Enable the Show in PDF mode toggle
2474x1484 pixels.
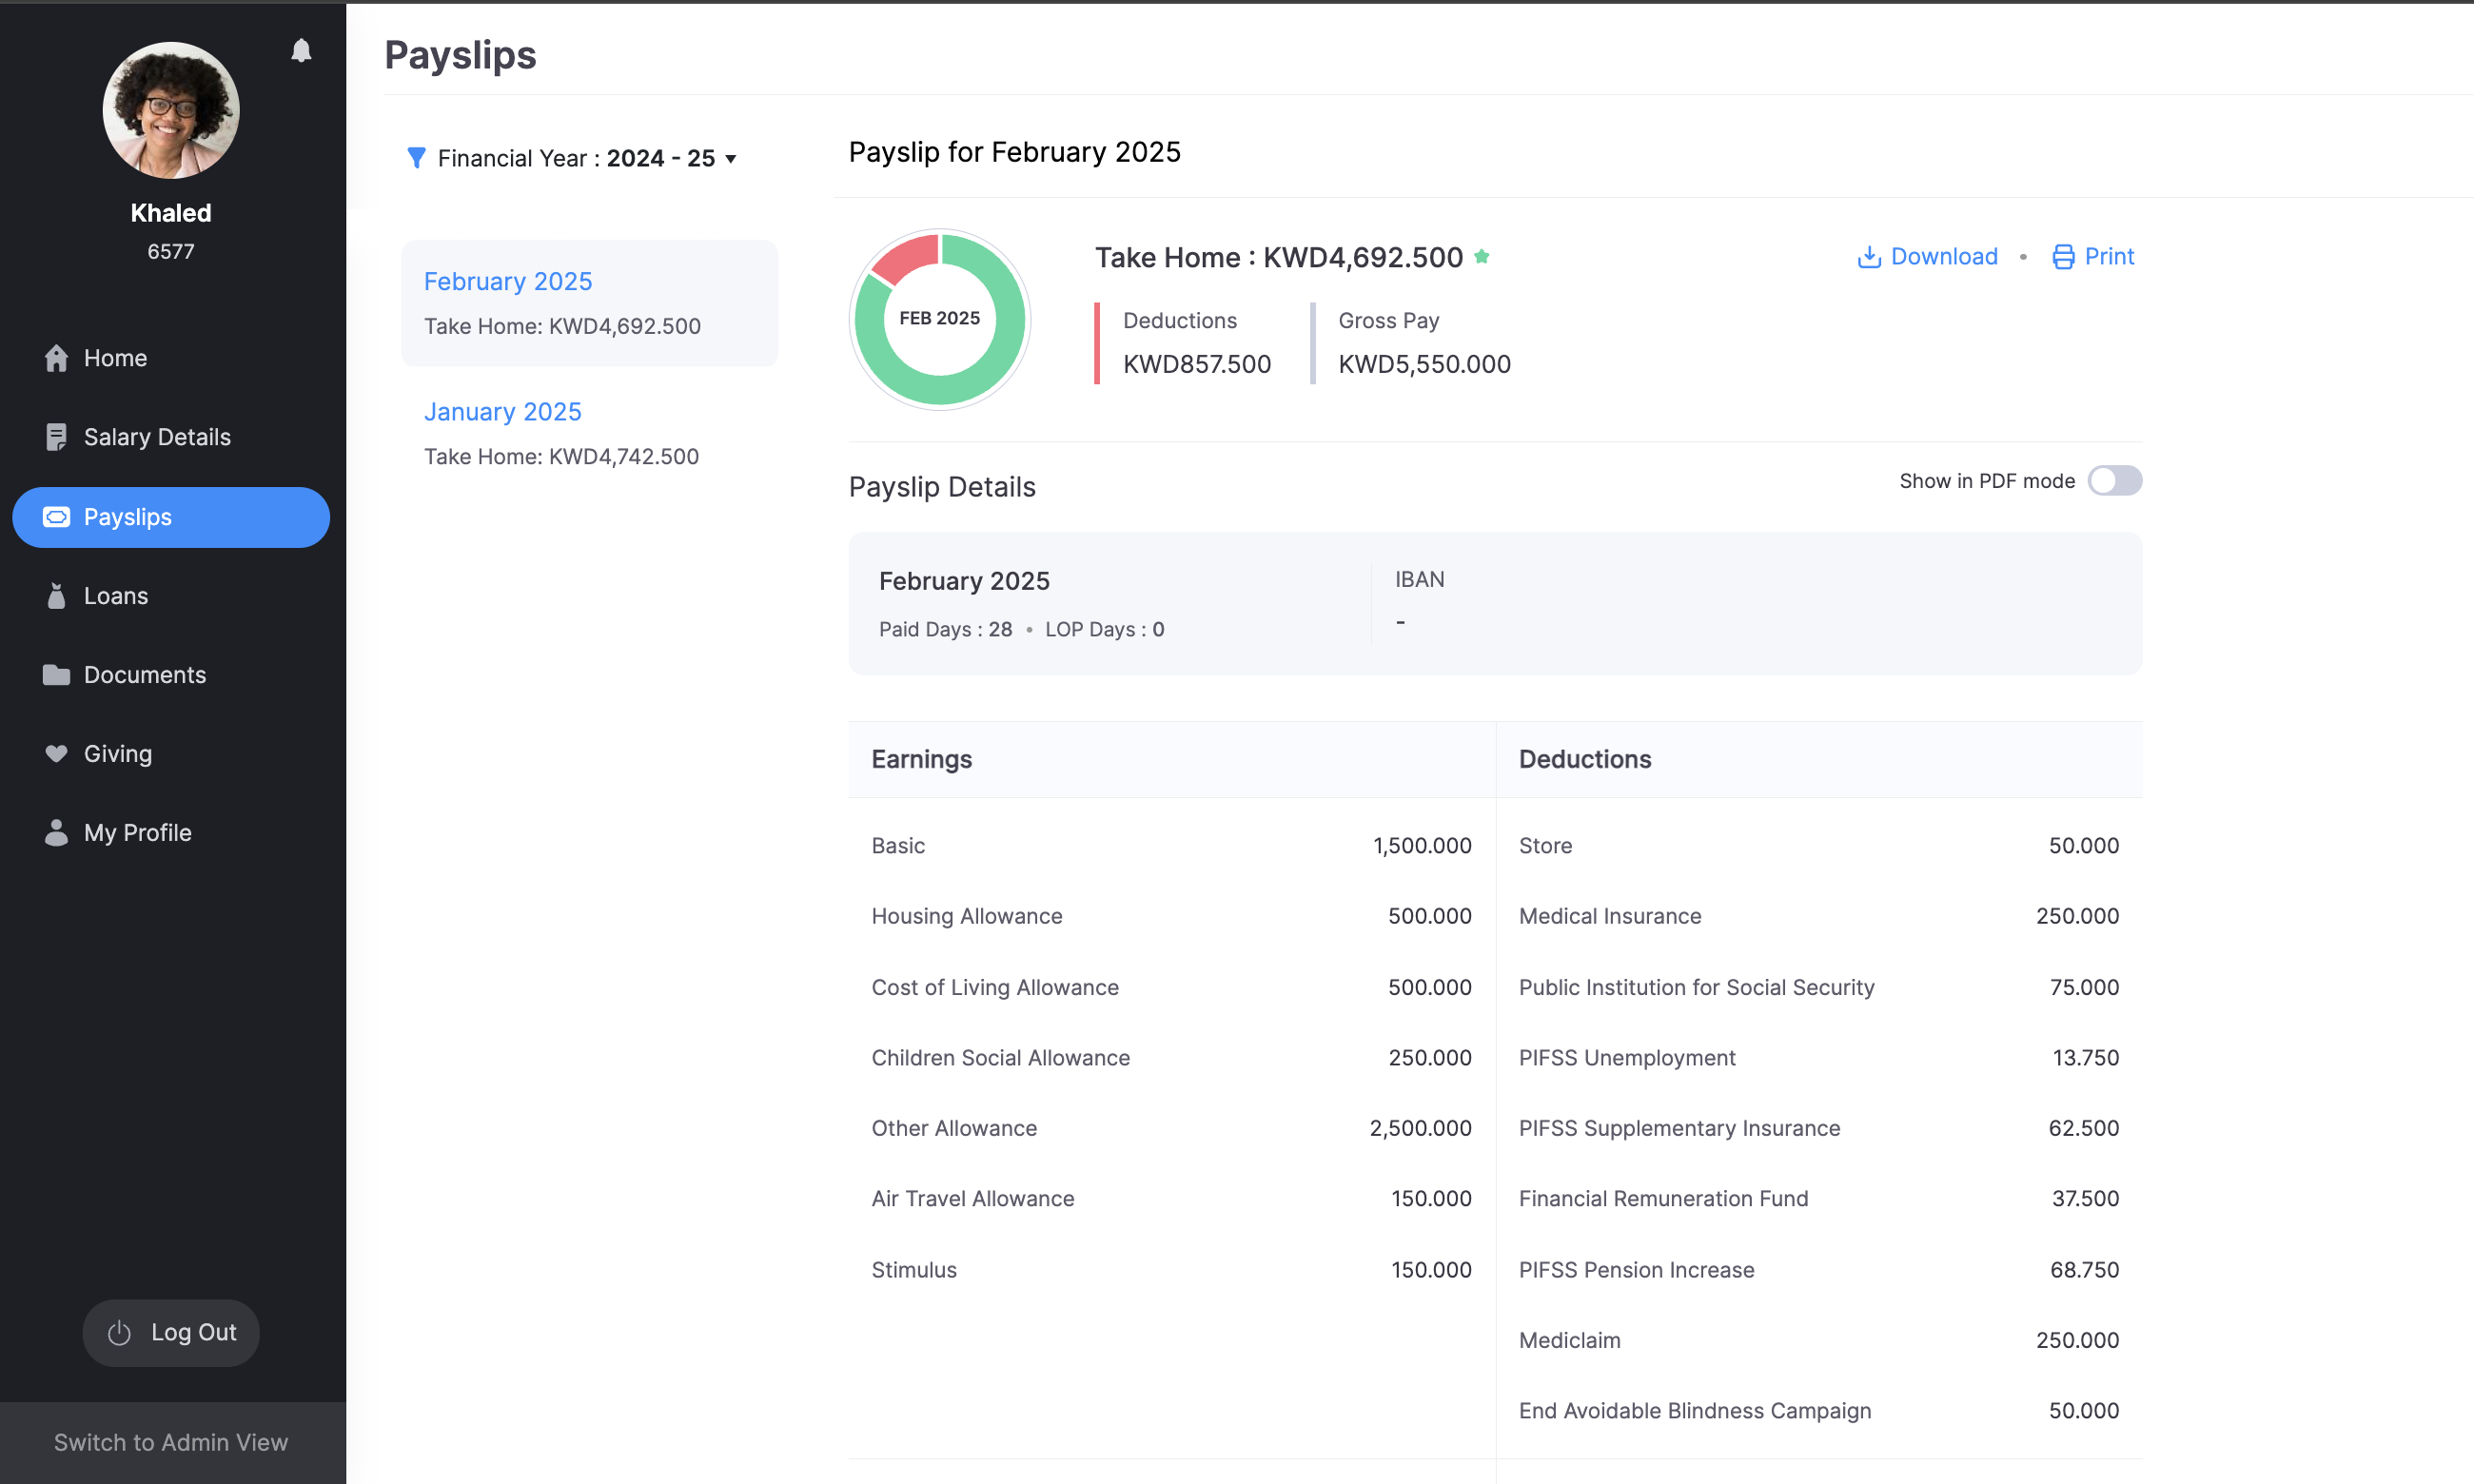[x=2114, y=481]
